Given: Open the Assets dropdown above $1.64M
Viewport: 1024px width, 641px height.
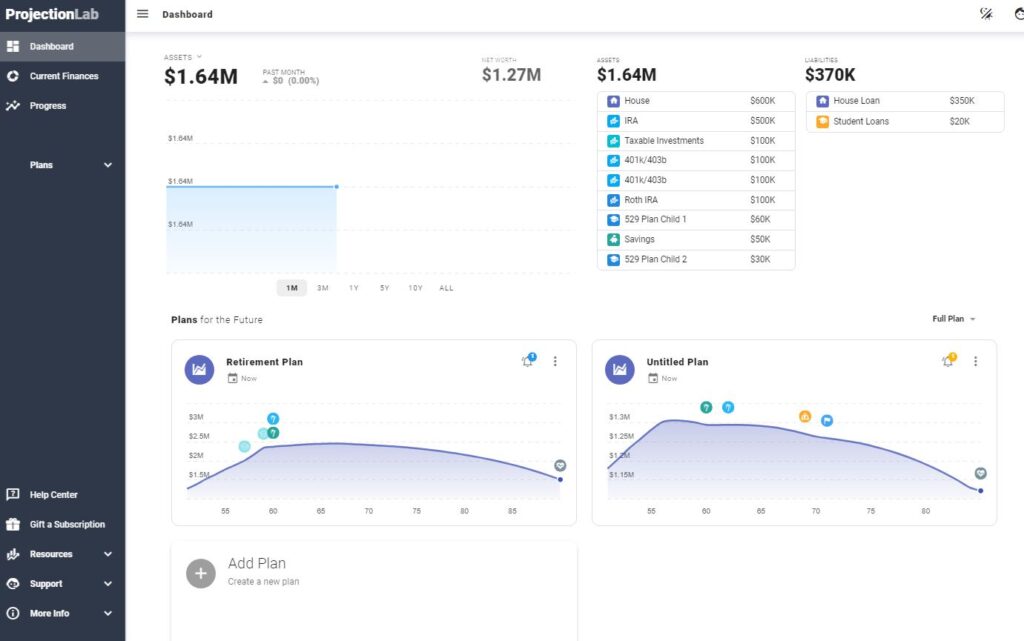Looking at the screenshot, I should [183, 58].
